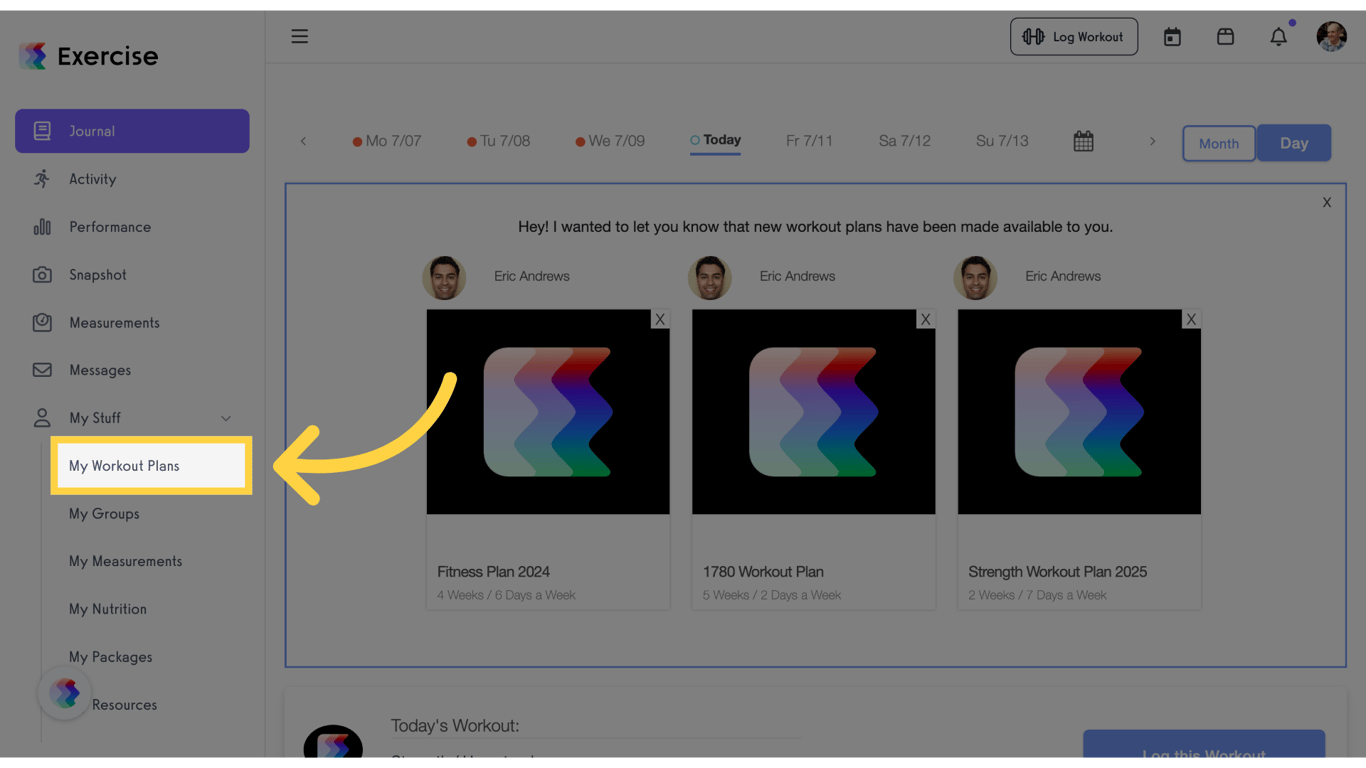Go to previous week arrow

[x=303, y=141]
